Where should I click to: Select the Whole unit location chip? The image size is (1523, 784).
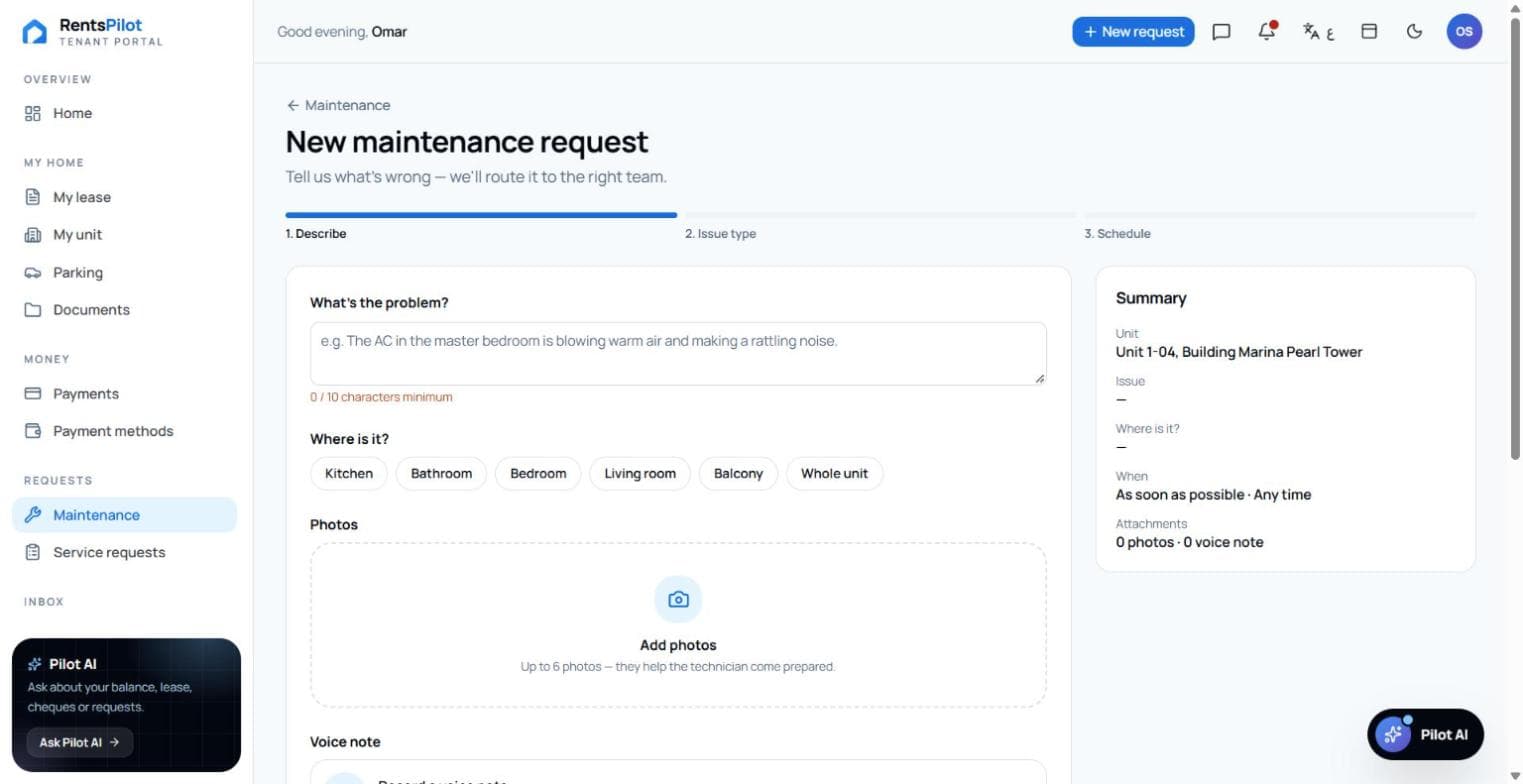tap(834, 474)
